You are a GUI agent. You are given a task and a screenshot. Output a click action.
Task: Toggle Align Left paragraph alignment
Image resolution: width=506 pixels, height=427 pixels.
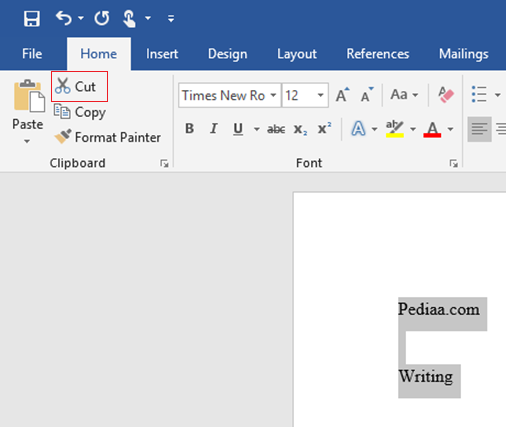pos(479,129)
